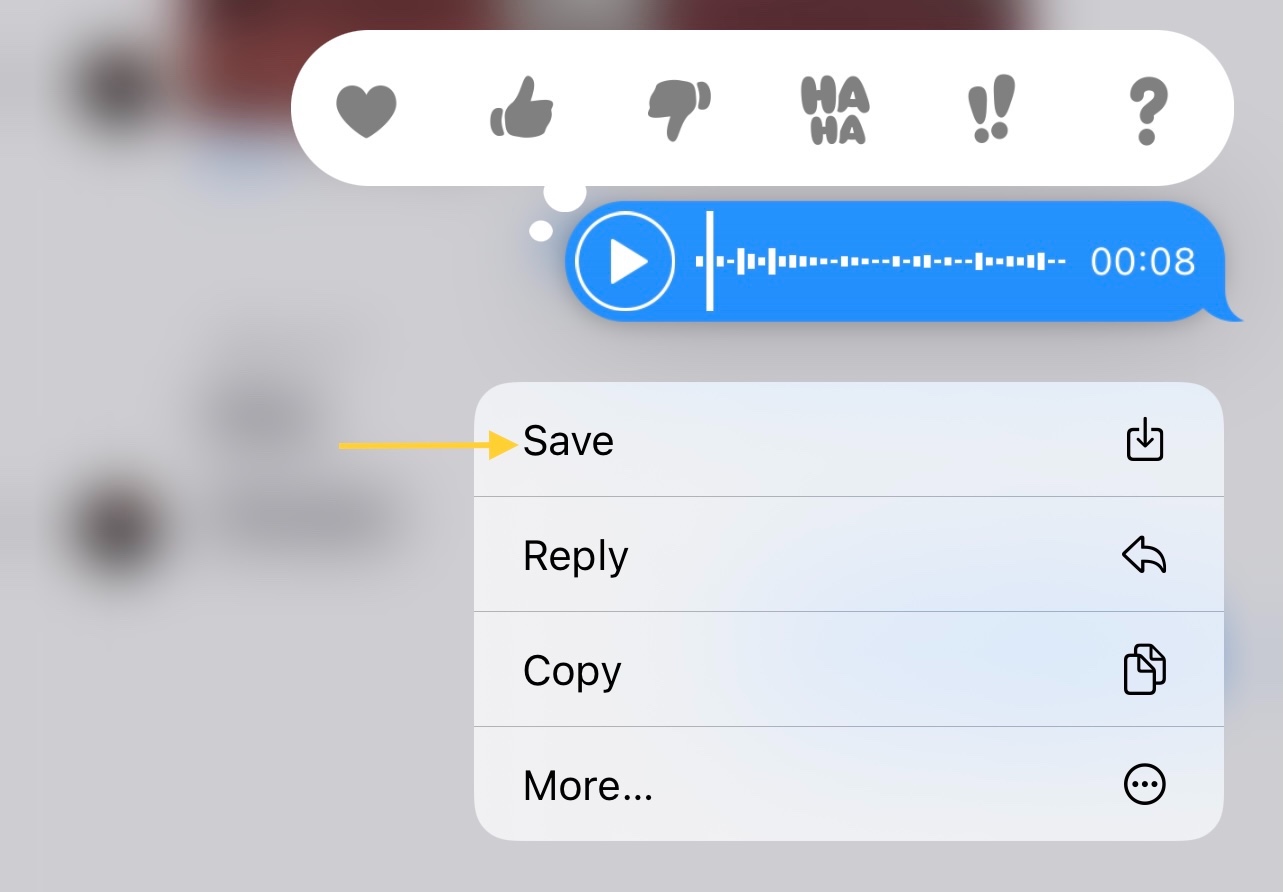Pick the question mark tapback
Image resolution: width=1283 pixels, height=892 pixels.
point(1146,110)
